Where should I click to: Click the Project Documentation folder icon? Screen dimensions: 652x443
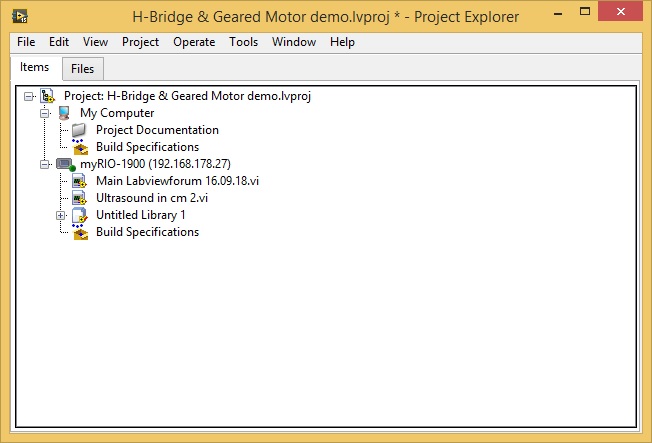pos(79,130)
